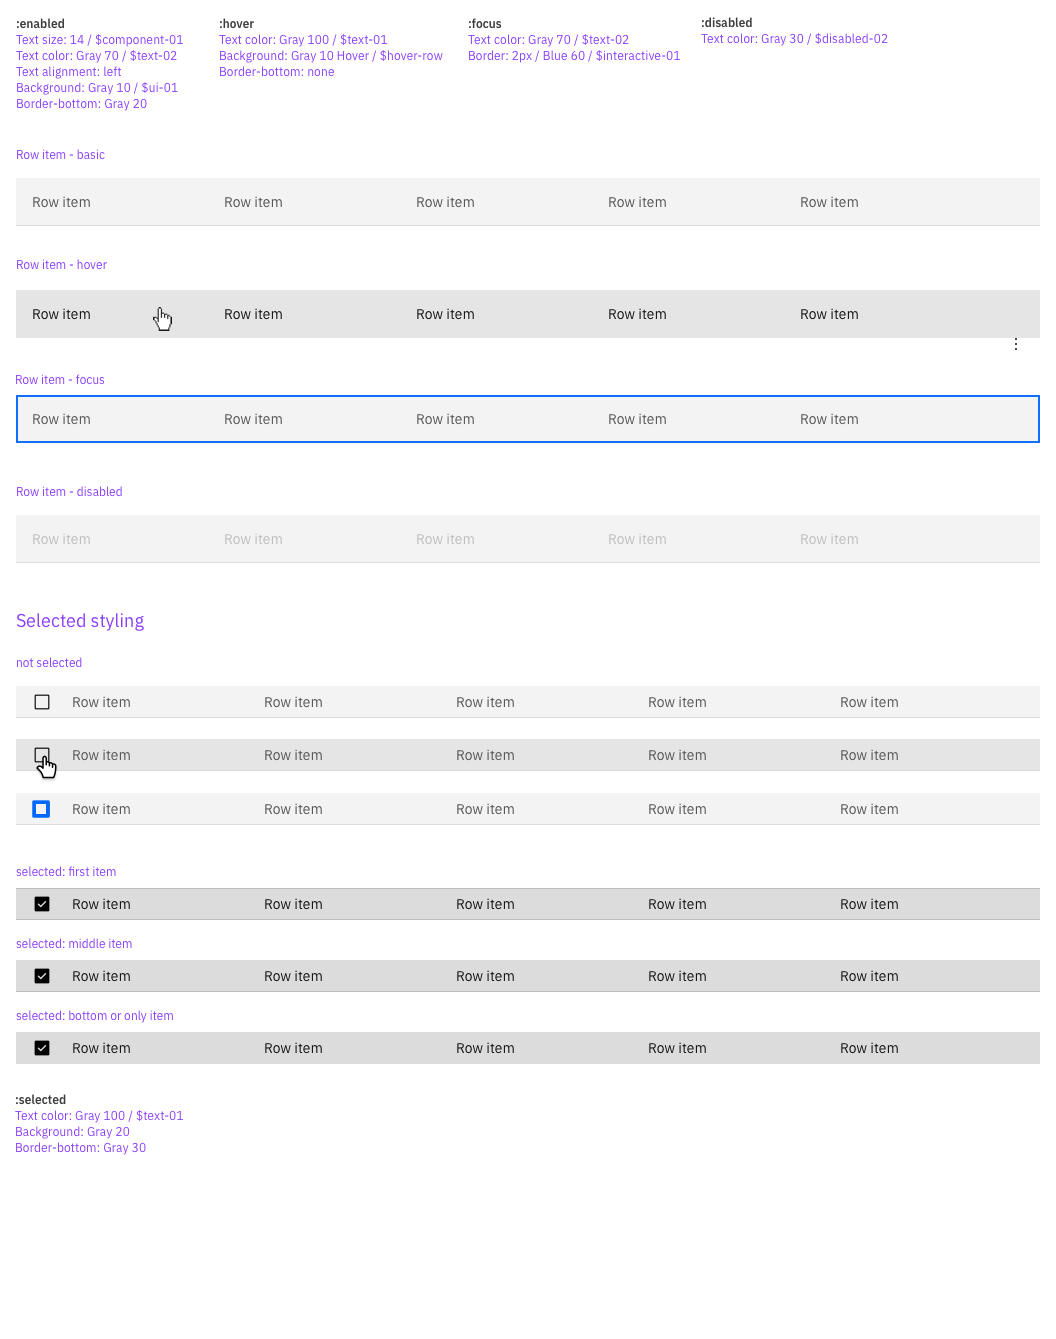Click middle 'Row item' cell in blue-focused row
The height and width of the screenshot is (1339, 1056).
[445, 419]
